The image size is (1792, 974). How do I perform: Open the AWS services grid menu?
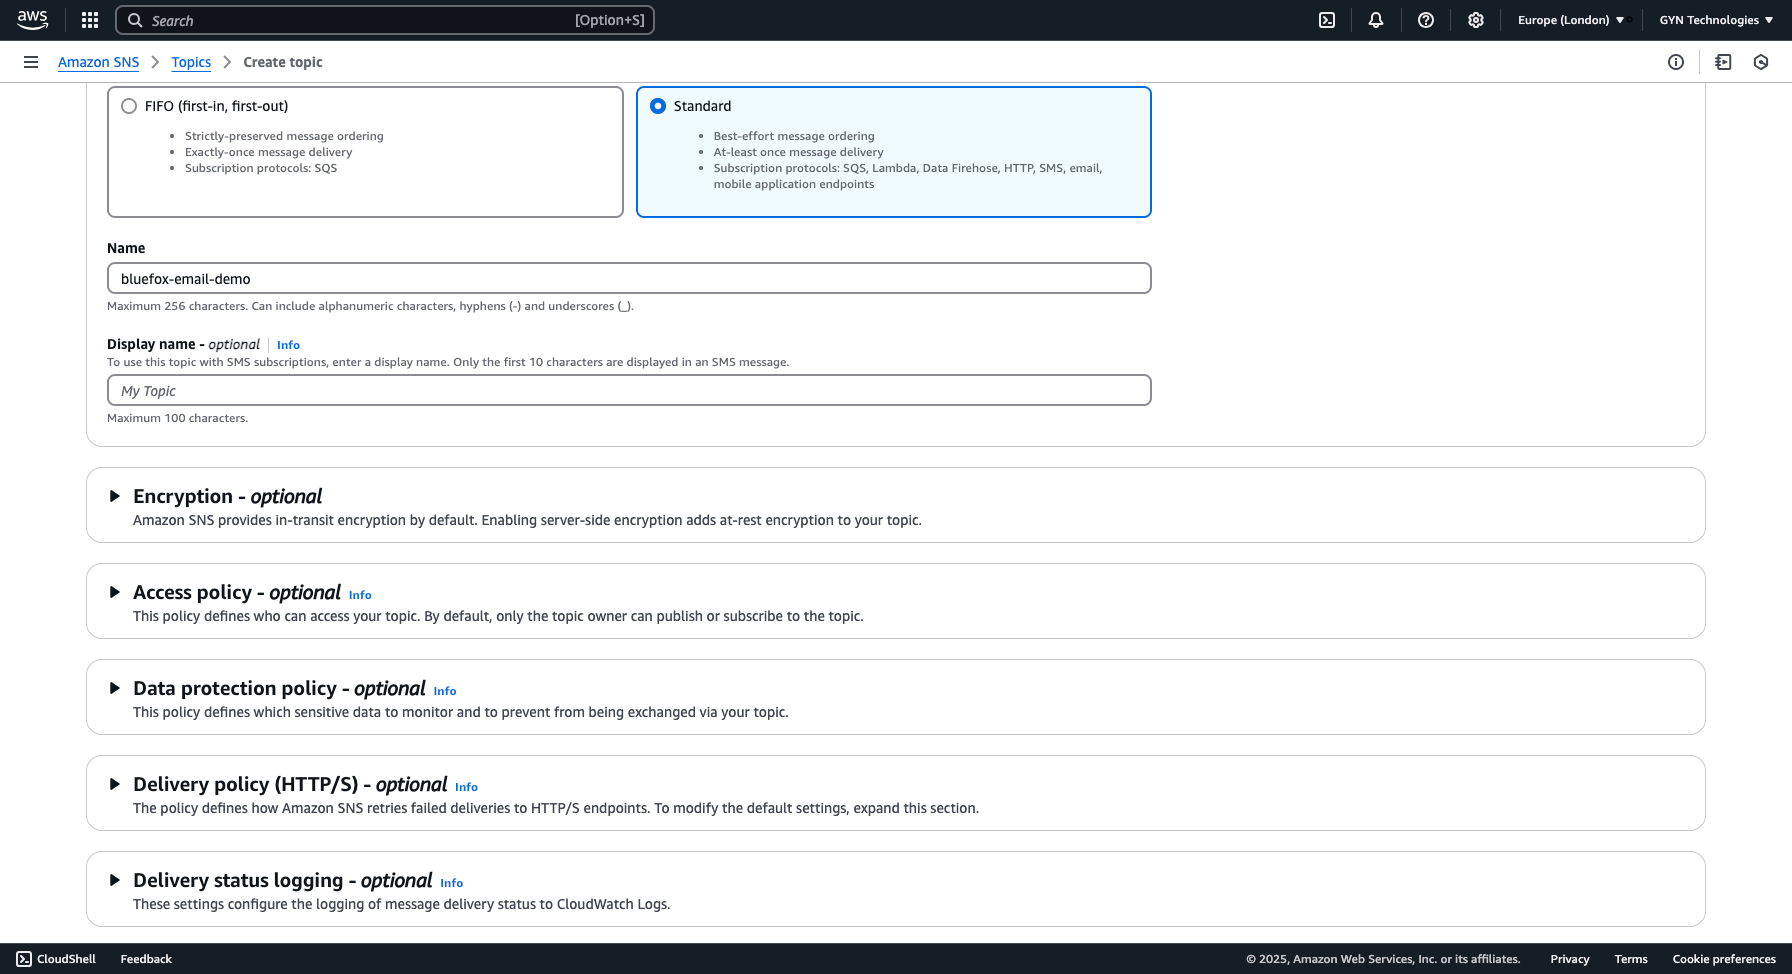[x=89, y=20]
